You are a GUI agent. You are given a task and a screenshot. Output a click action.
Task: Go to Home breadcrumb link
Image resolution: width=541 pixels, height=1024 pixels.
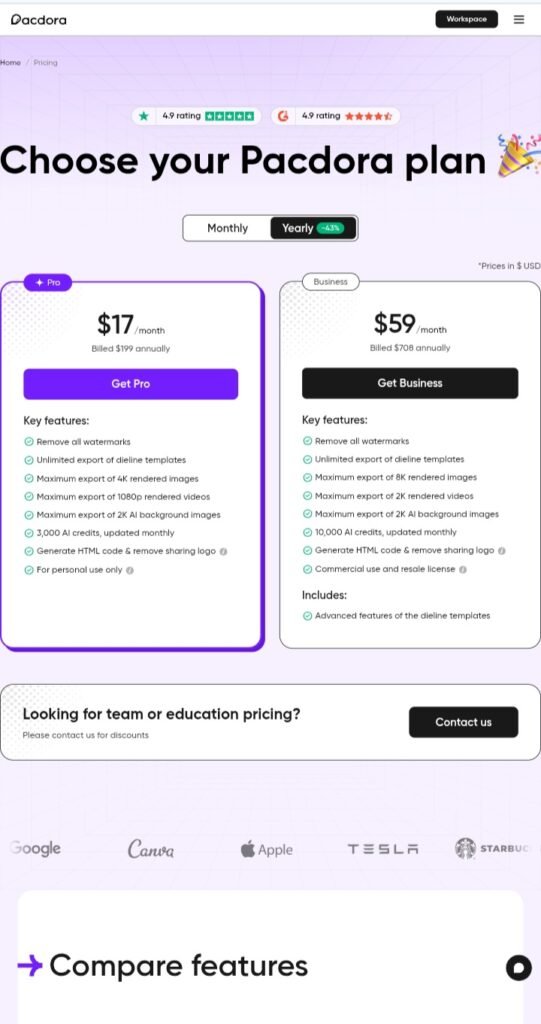[x=10, y=63]
